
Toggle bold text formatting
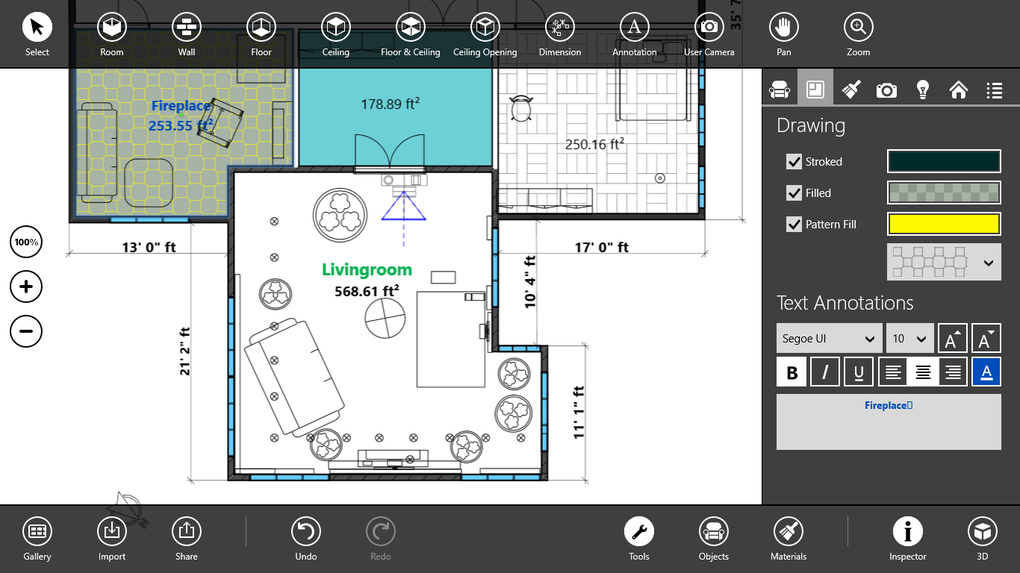(792, 372)
